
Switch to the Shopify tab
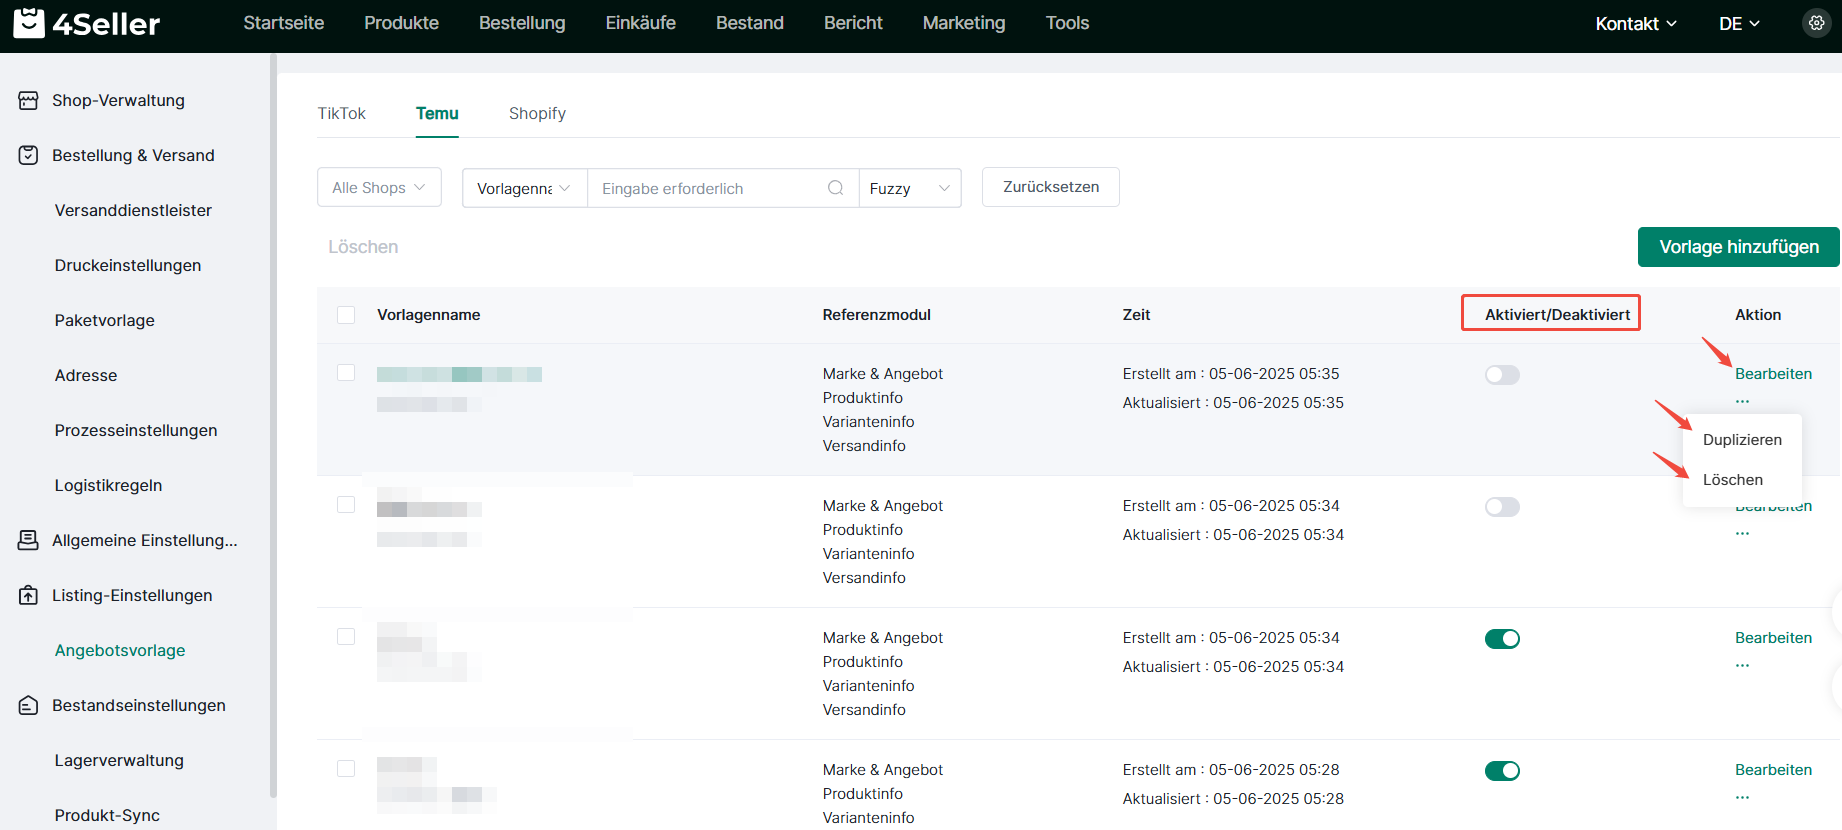537,114
